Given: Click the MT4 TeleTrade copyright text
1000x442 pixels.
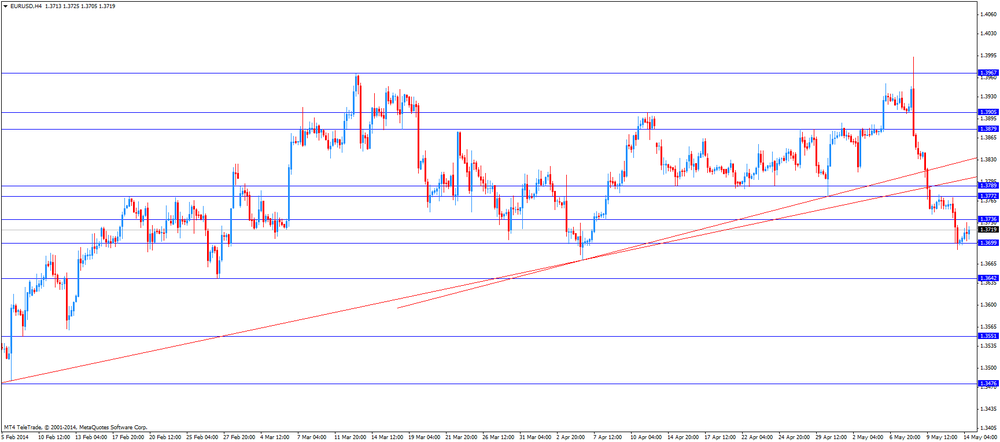Looking at the screenshot, I should point(75,426).
